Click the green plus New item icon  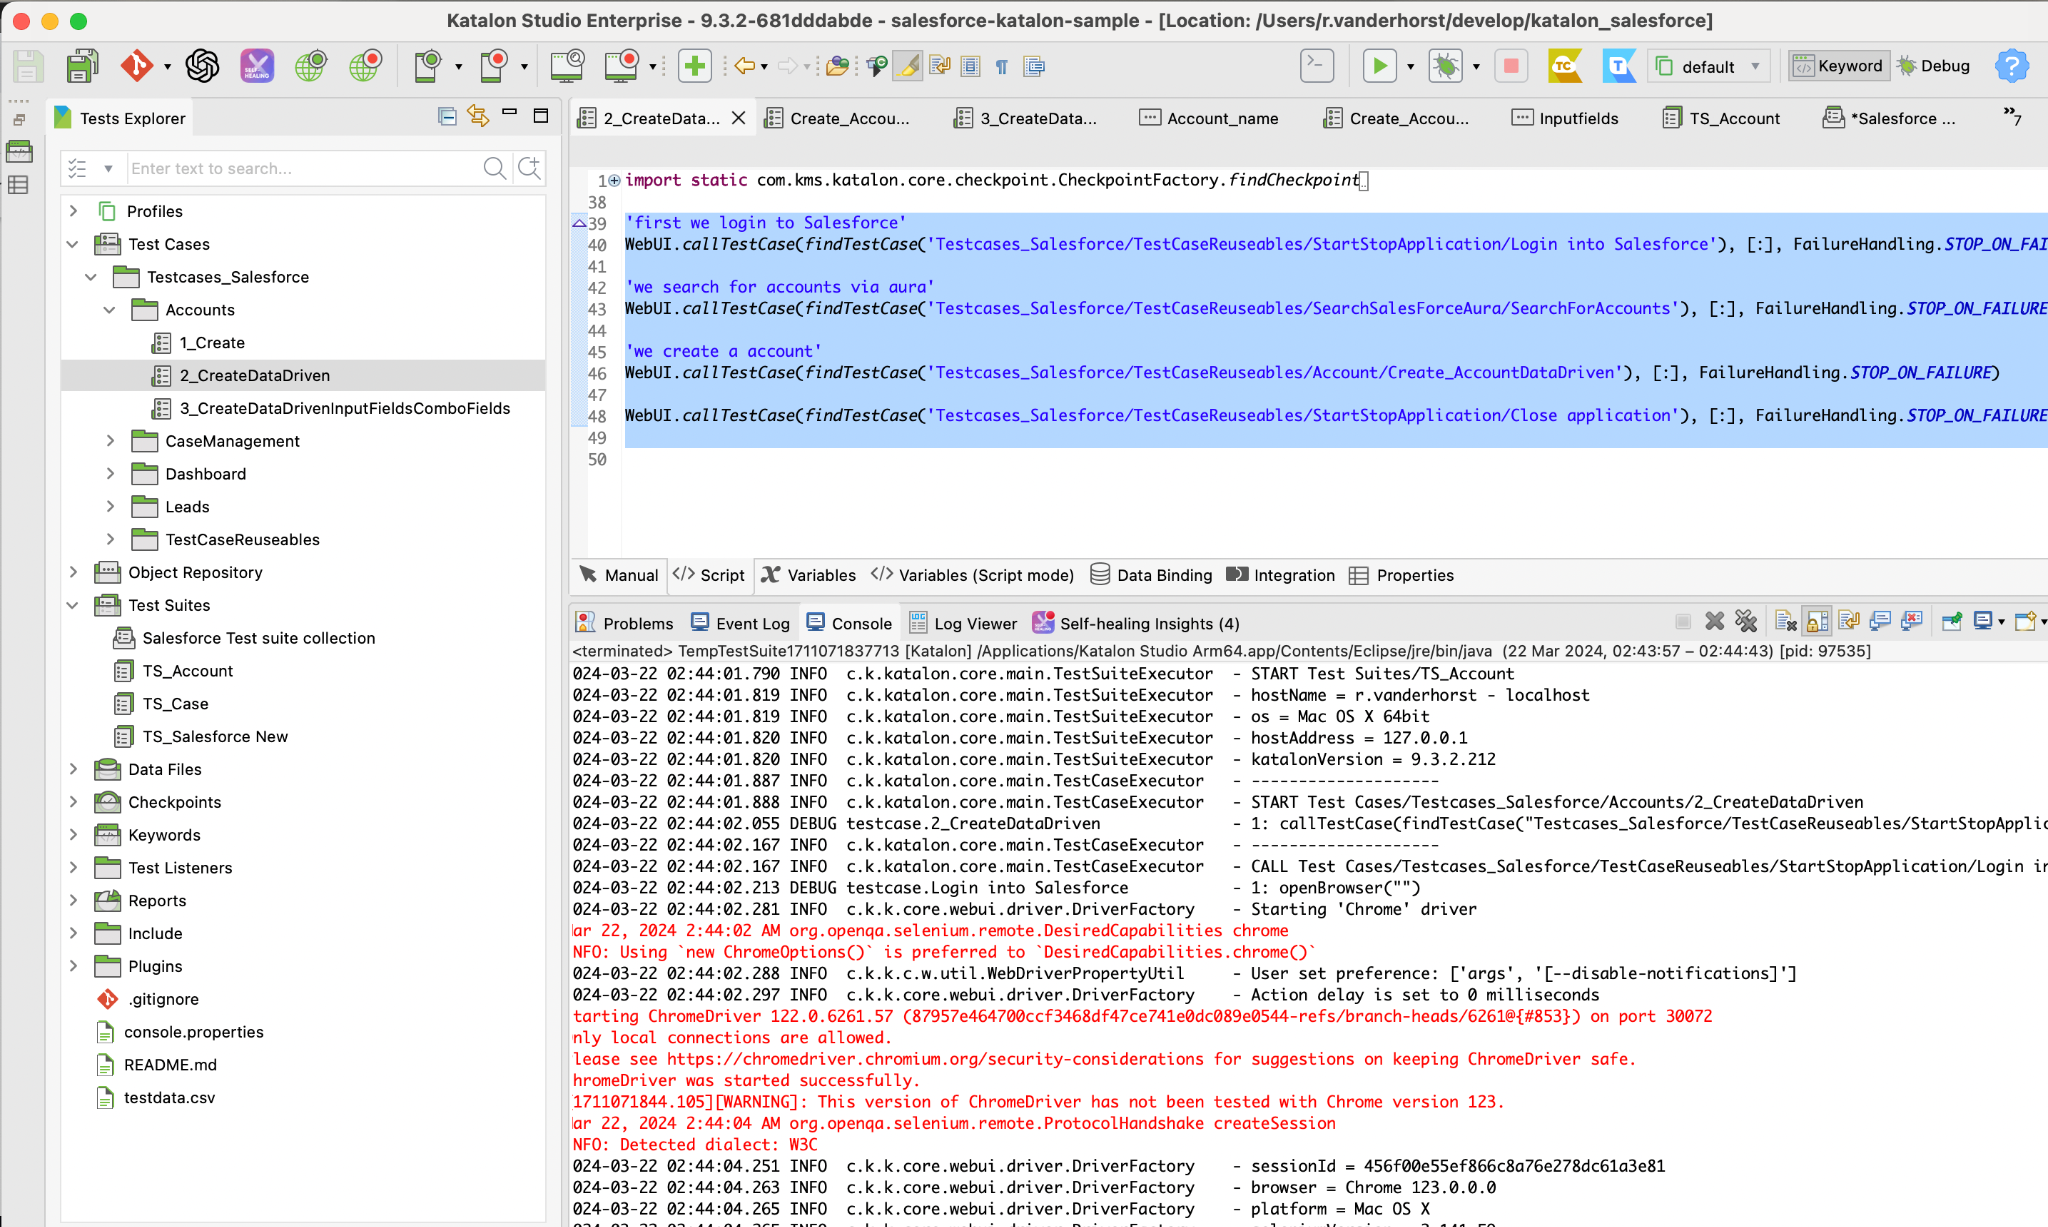[x=694, y=66]
